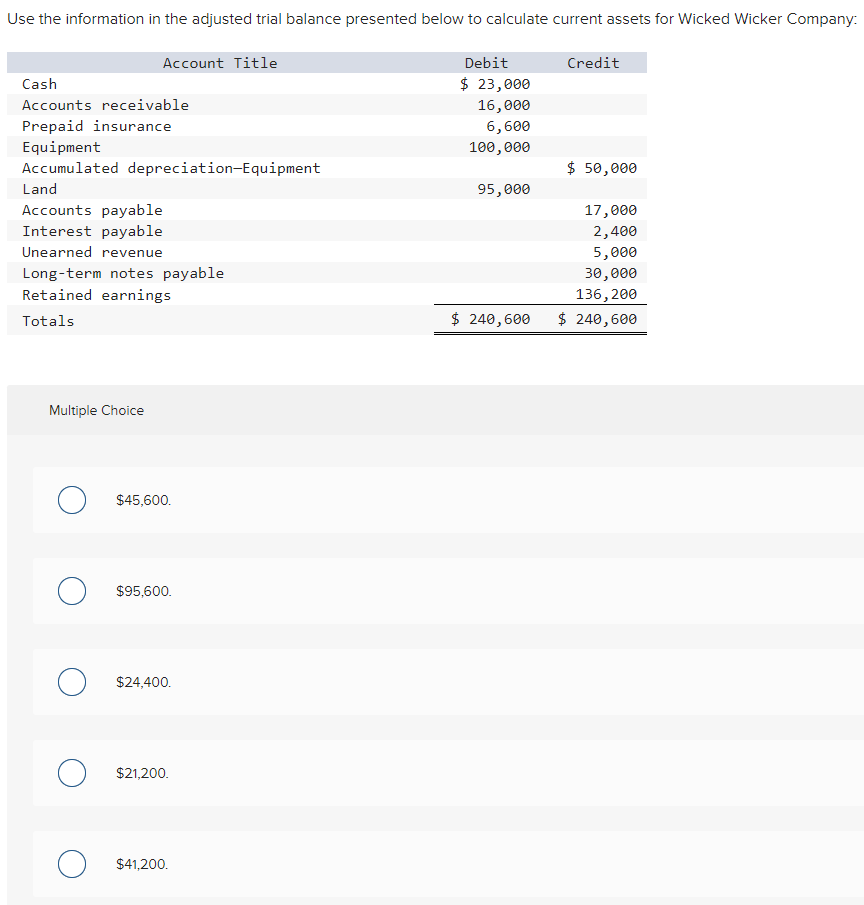The height and width of the screenshot is (905, 864).
Task: Click the Accounts receivable row
Action: click(x=104, y=105)
